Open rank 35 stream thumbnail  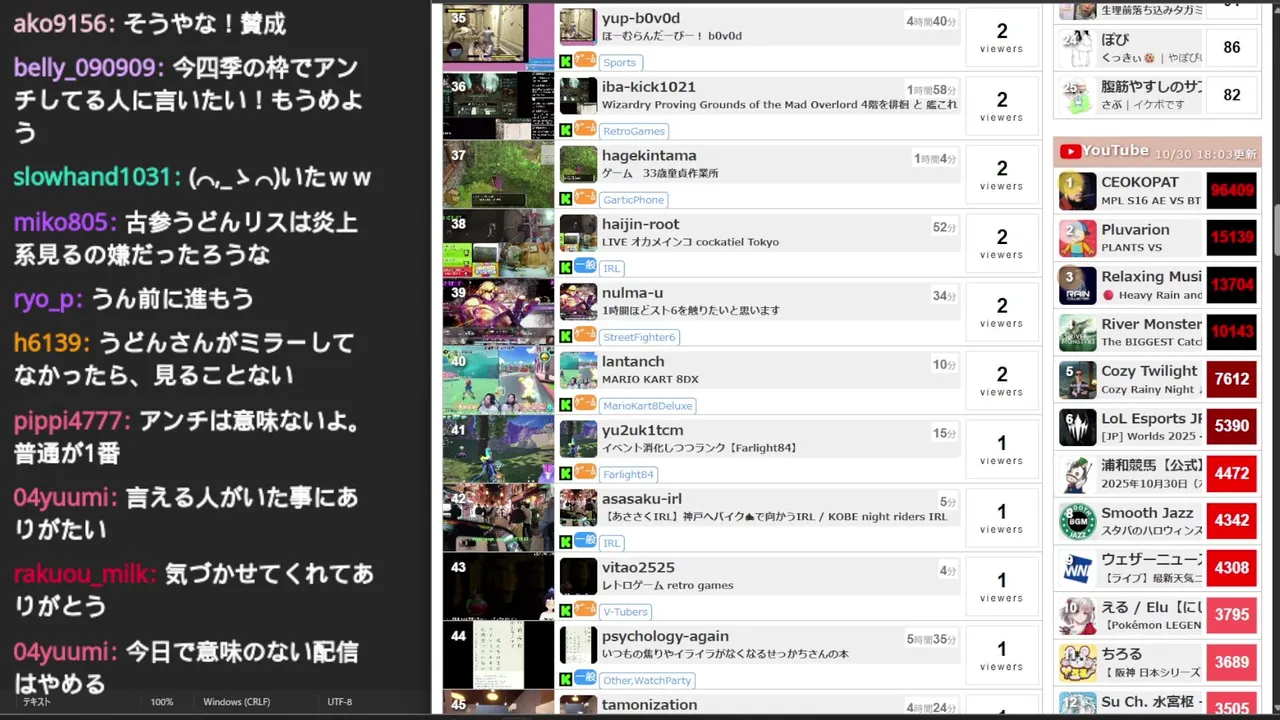coord(498,36)
